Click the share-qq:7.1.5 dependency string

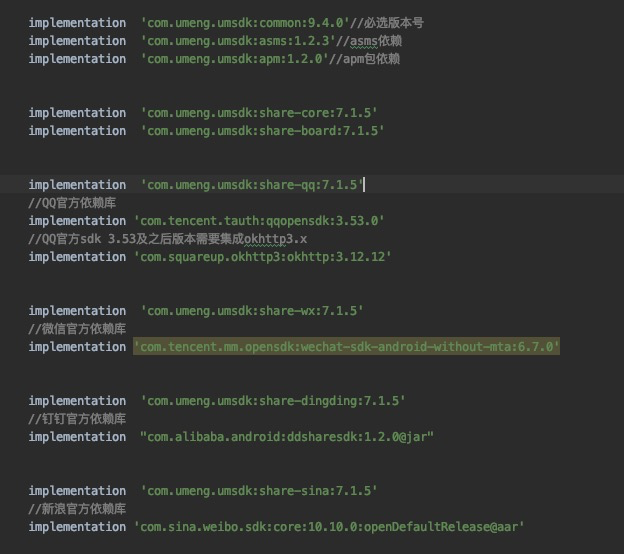[252, 185]
